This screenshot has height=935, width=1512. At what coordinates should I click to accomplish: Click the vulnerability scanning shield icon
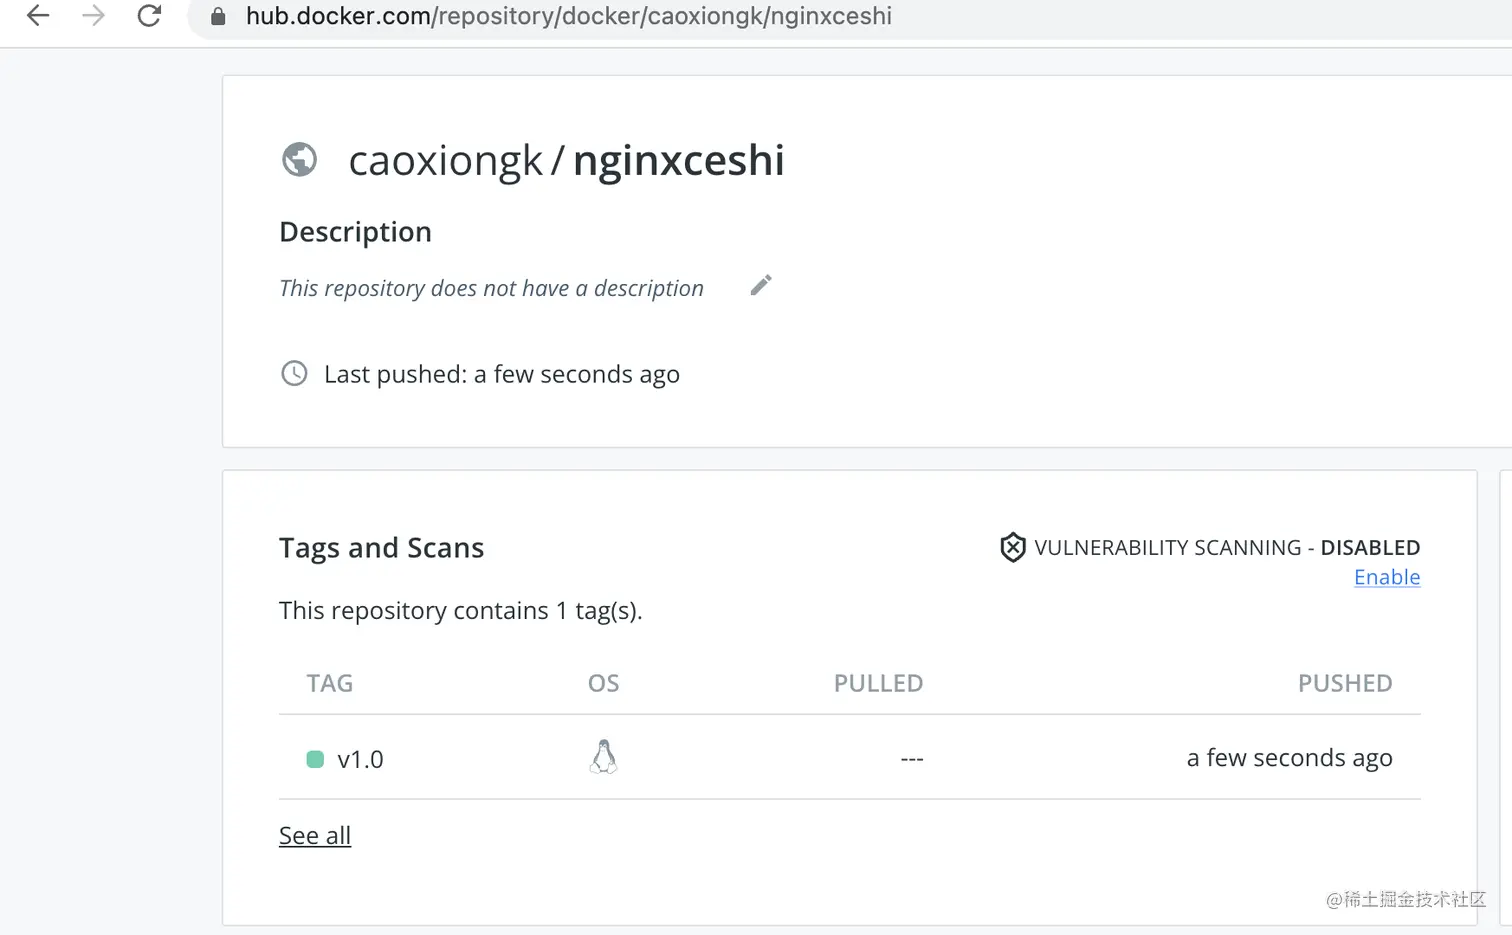pos(1012,547)
